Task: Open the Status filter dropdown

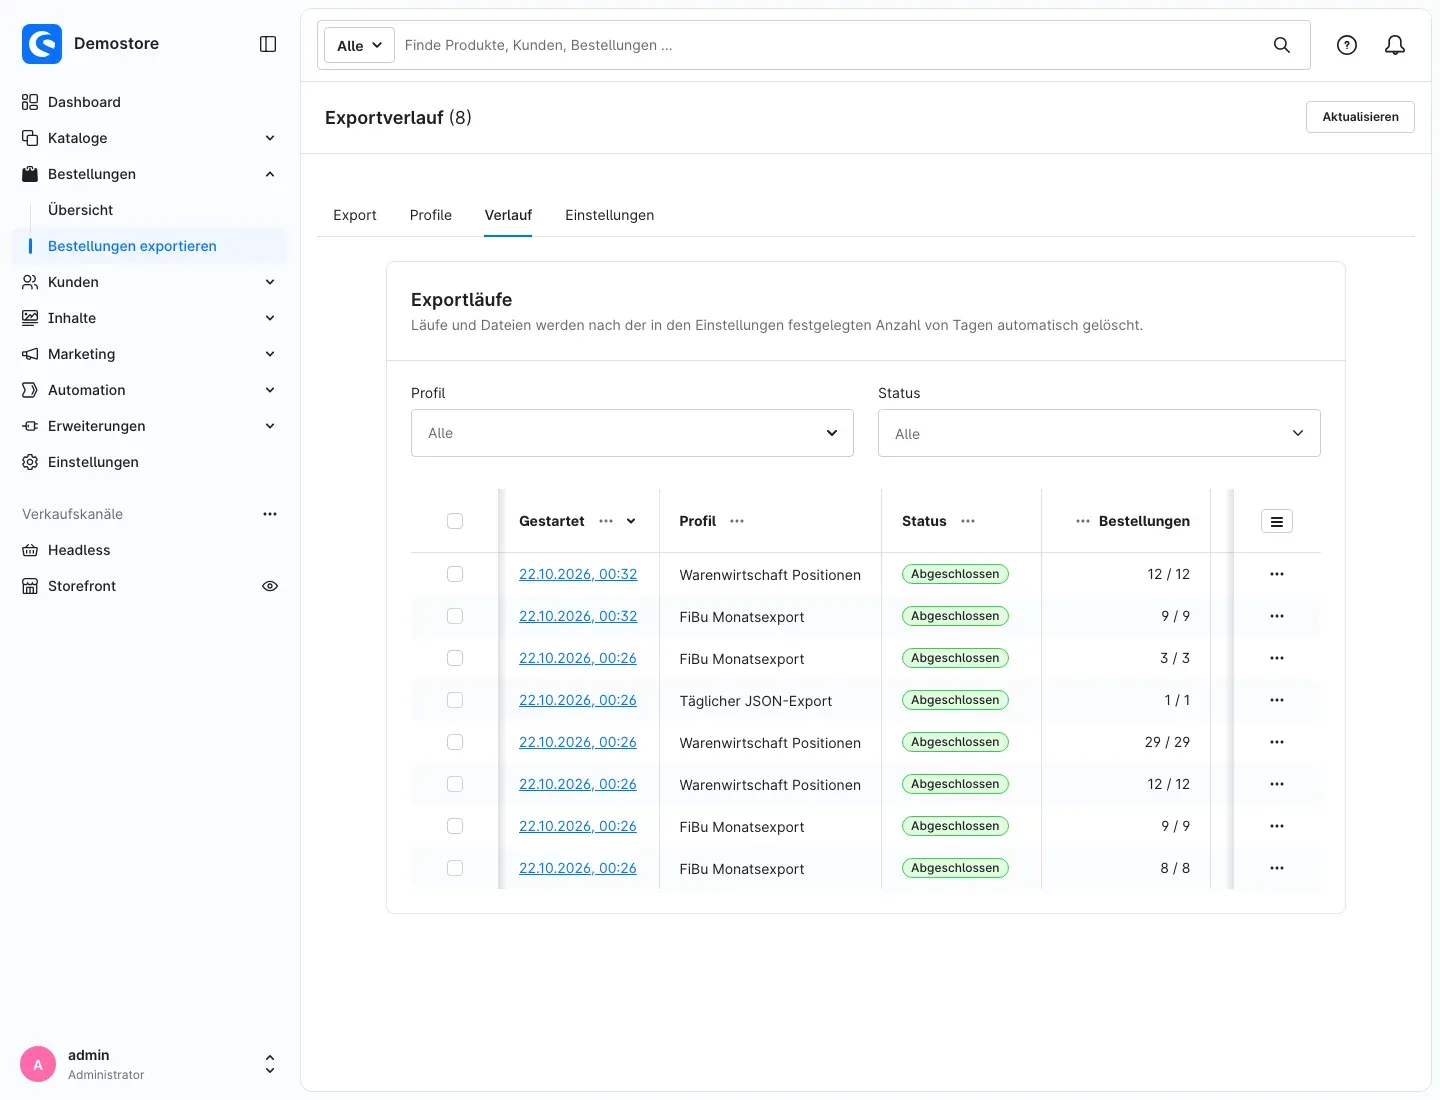Action: click(x=1099, y=433)
